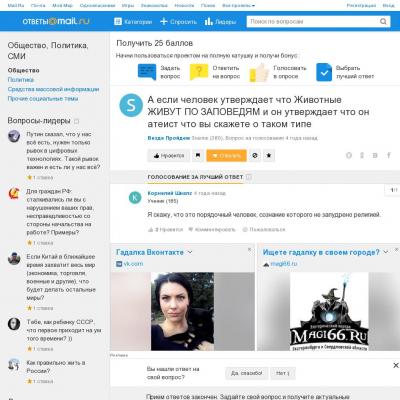Expand the magi66.ru ad chevron
The width and height of the screenshot is (400, 400).
[x=386, y=252]
